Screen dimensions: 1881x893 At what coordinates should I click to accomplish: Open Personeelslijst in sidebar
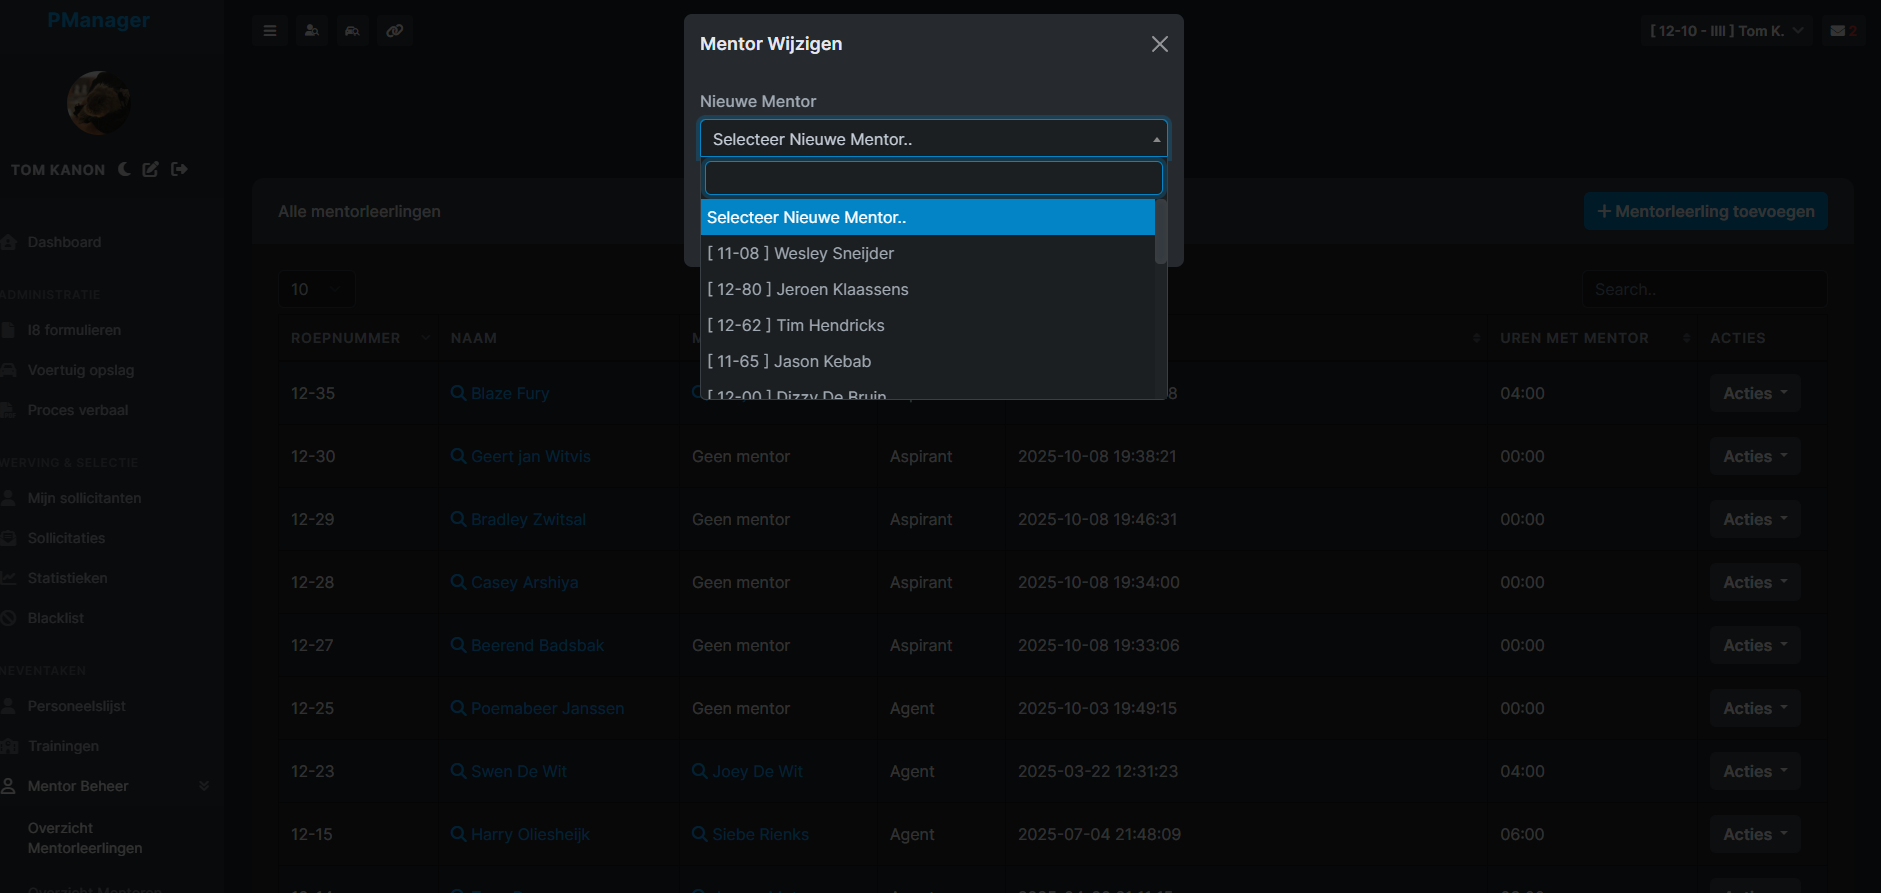point(76,706)
